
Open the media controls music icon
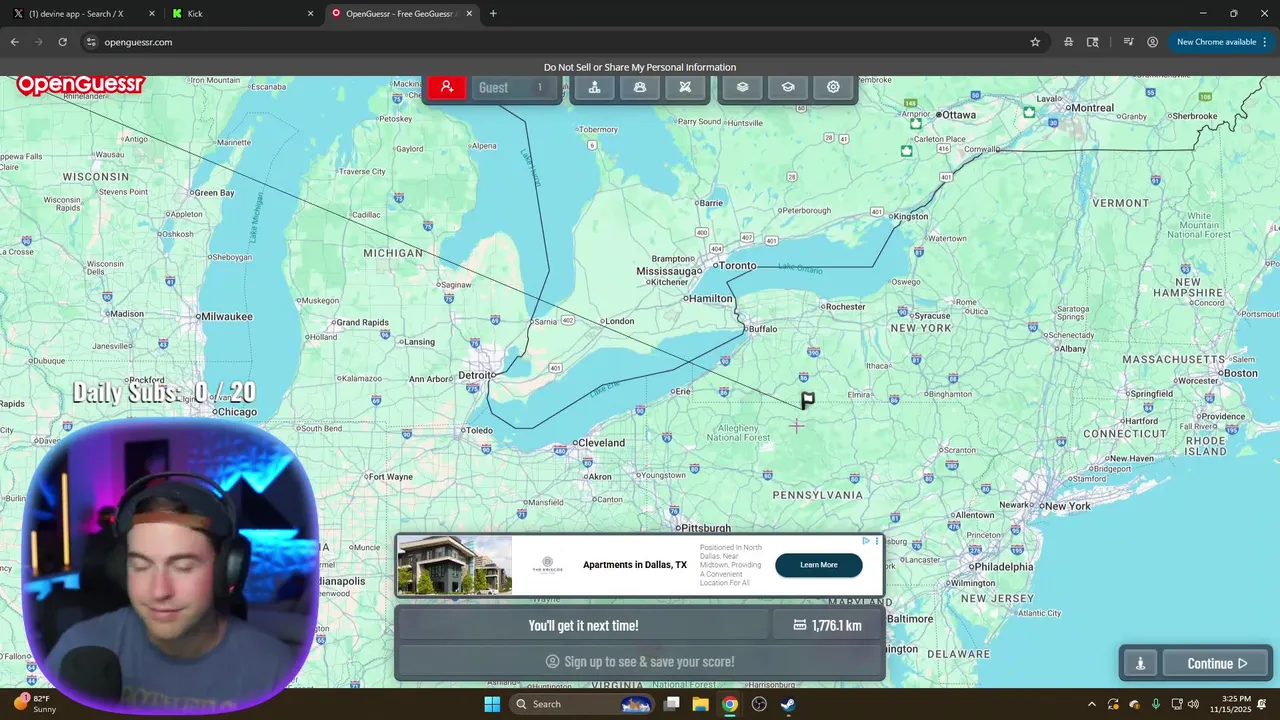[x=1128, y=42]
